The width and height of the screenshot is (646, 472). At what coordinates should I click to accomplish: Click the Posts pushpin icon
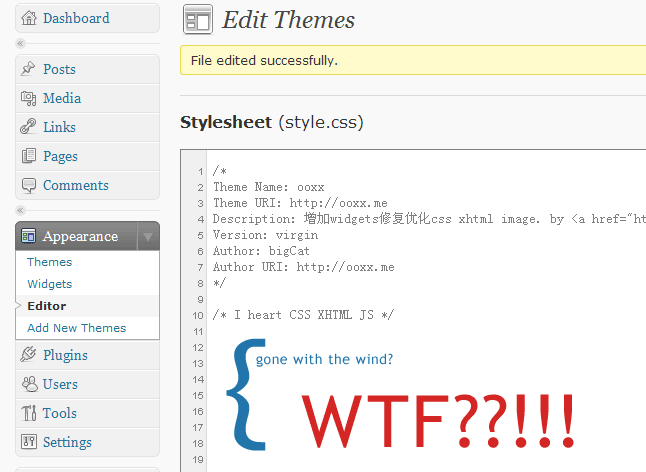pyautogui.click(x=28, y=69)
